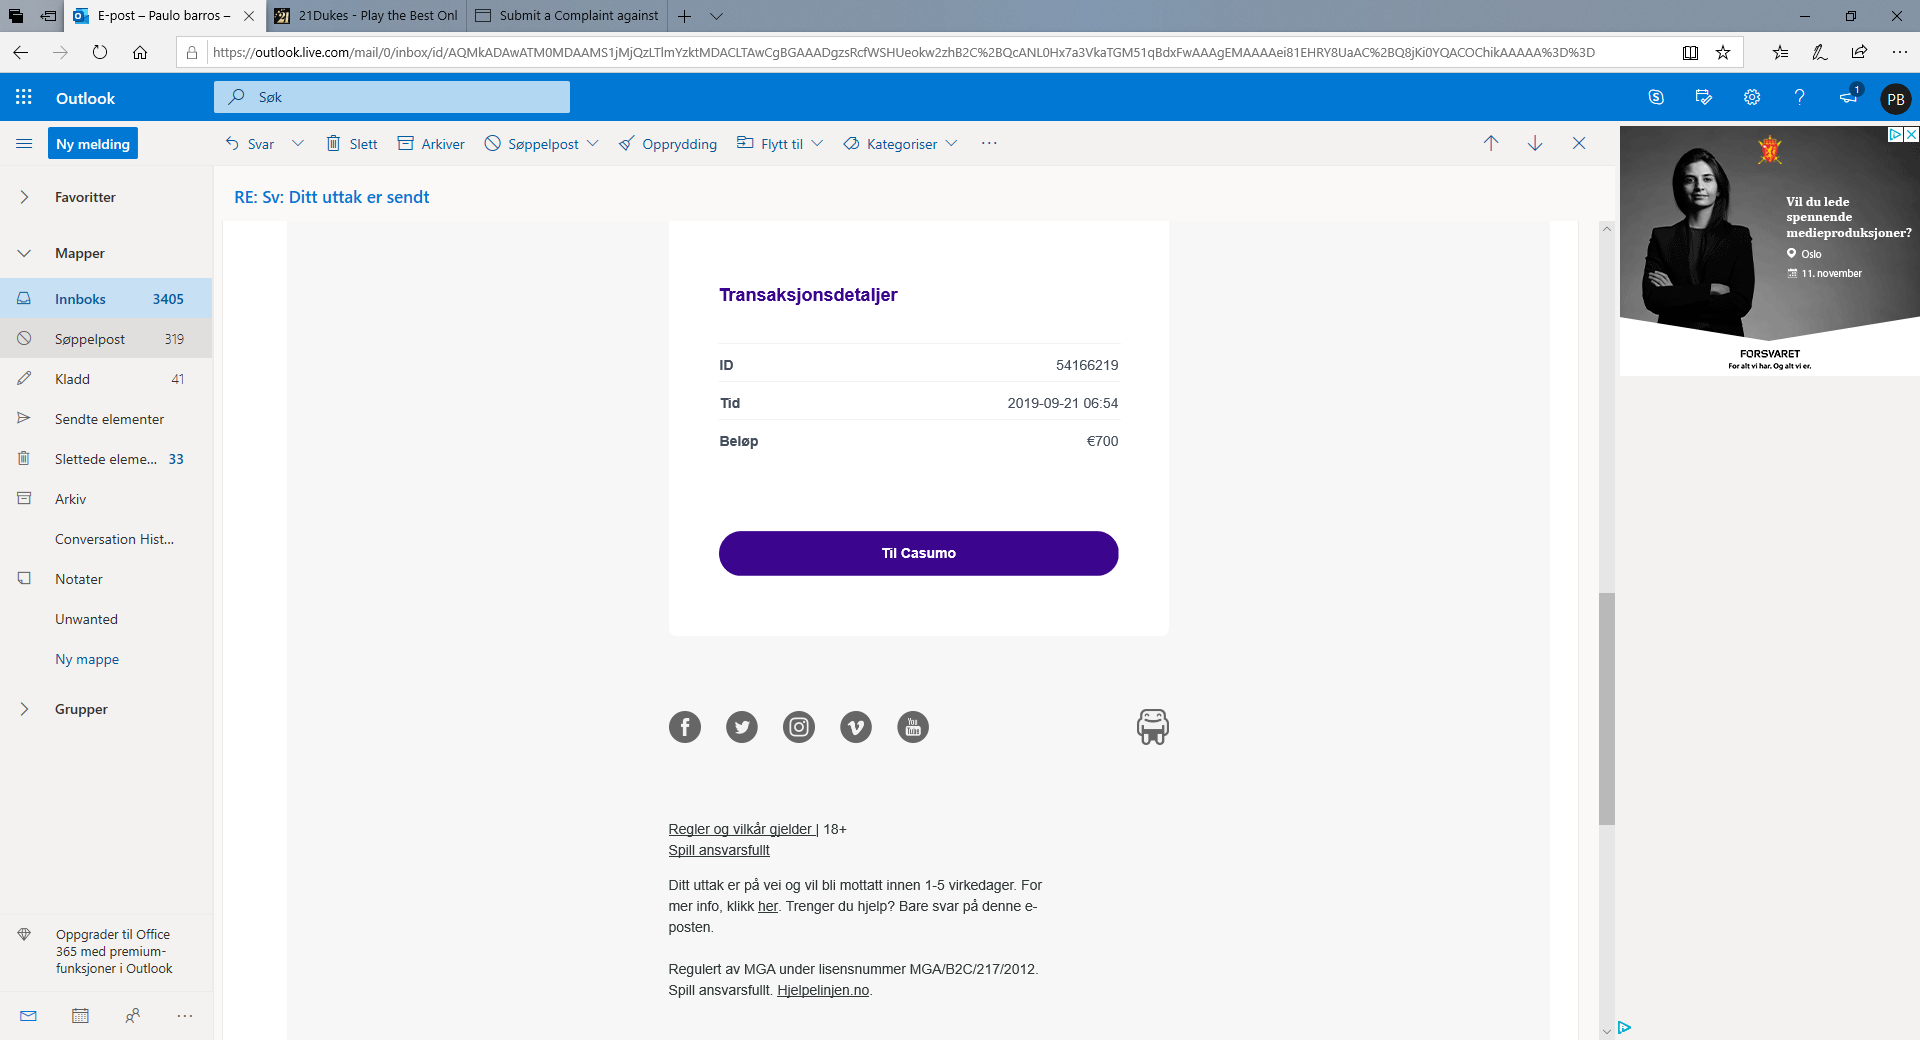Click the message pane vertical scrollbar thumb
This screenshot has height=1040, width=1920.
[1607, 709]
